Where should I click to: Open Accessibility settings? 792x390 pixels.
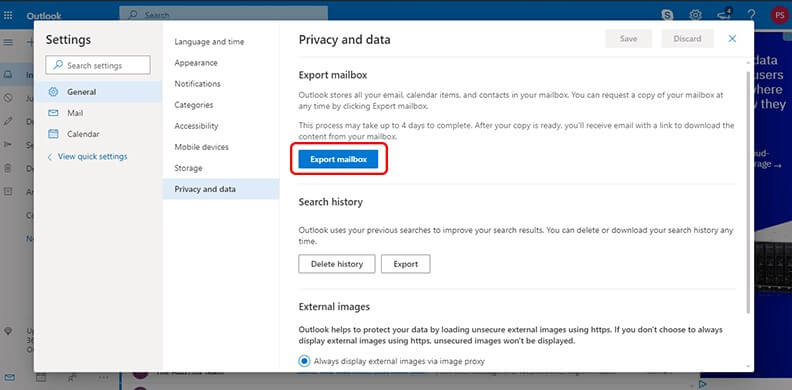pos(221,126)
